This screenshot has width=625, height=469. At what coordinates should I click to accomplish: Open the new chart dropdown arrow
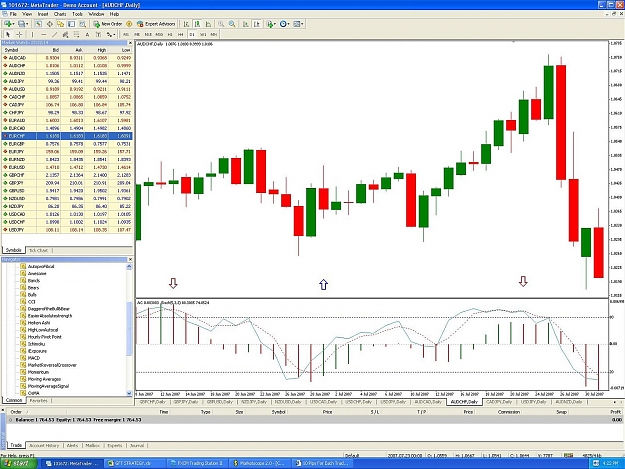pyautogui.click(x=14, y=24)
